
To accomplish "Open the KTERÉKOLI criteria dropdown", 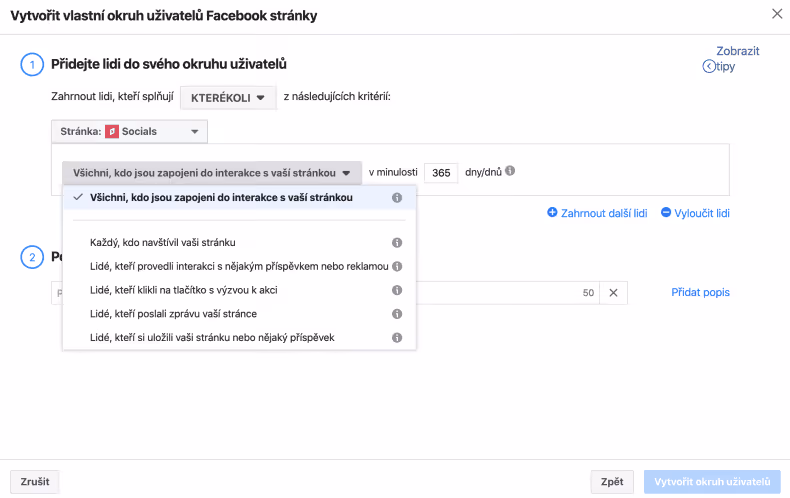I will (228, 97).
